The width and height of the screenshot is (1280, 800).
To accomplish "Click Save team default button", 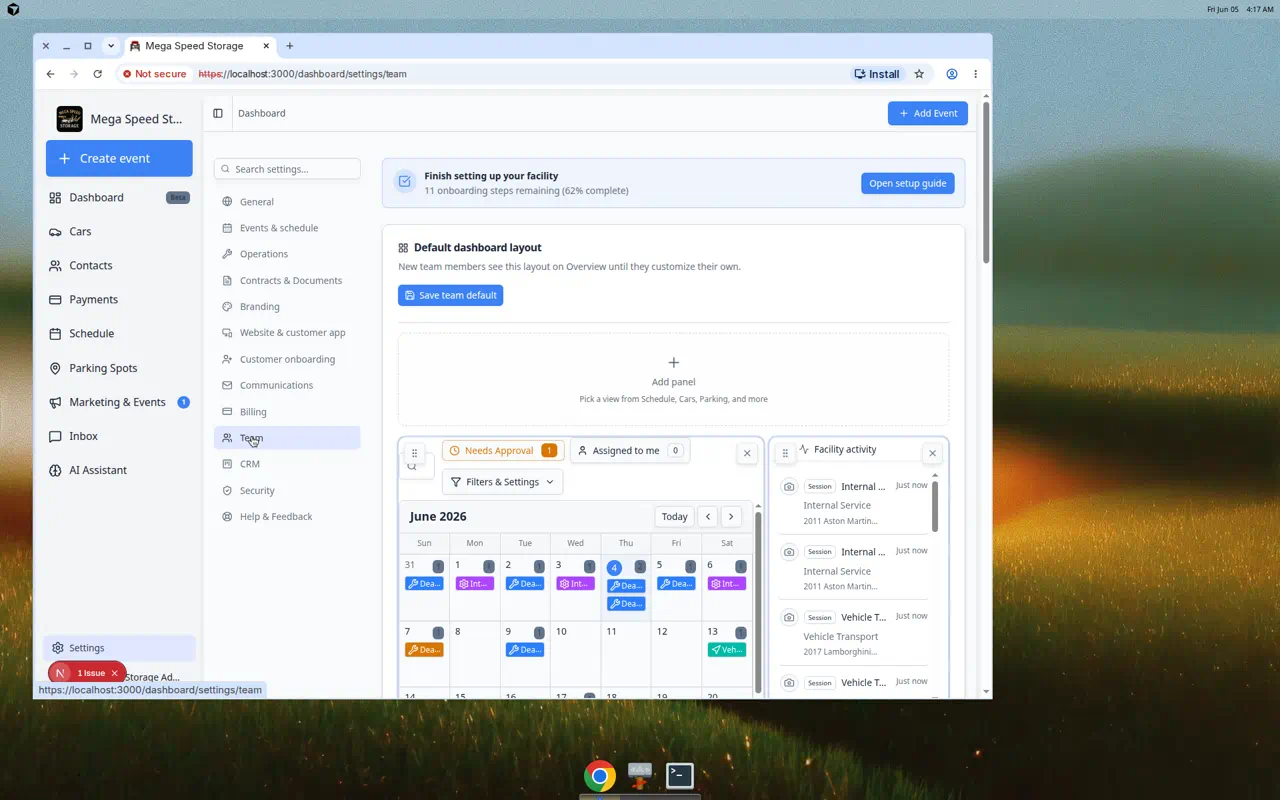I will 450,295.
